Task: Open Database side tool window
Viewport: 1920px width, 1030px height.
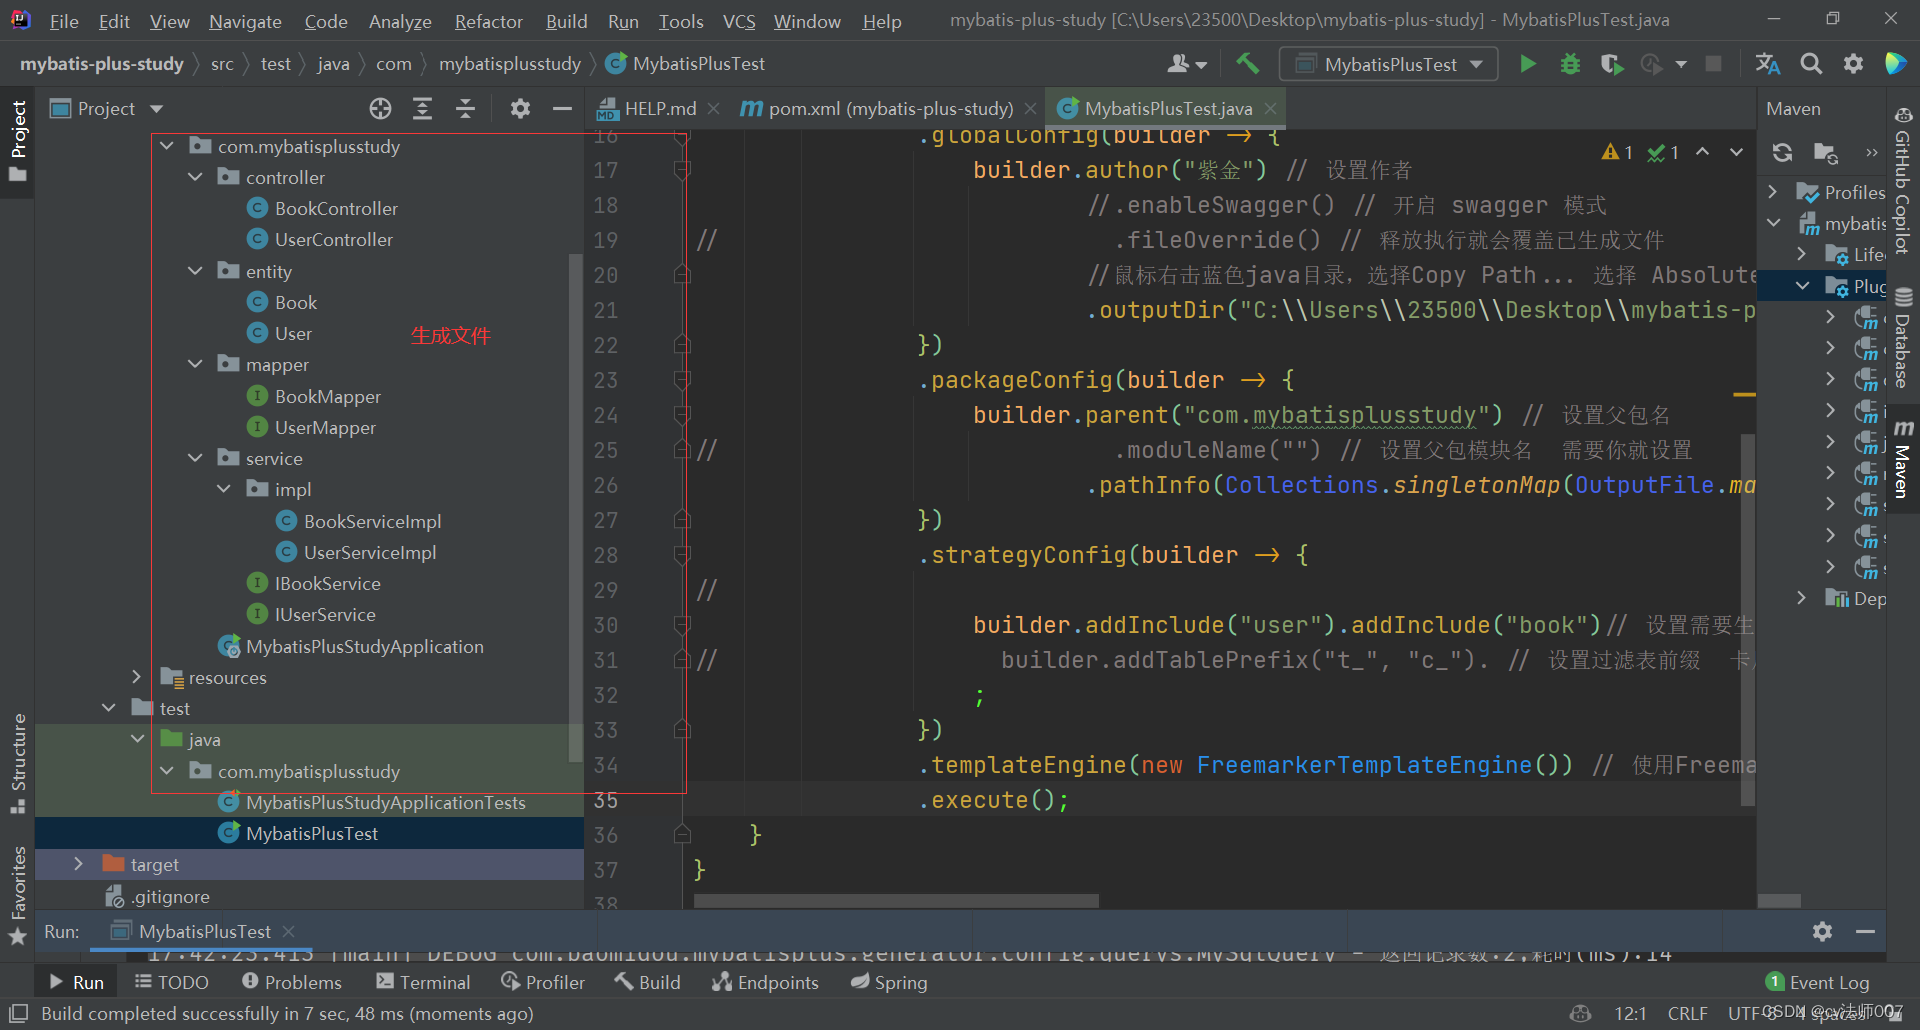Action: click(x=1903, y=338)
